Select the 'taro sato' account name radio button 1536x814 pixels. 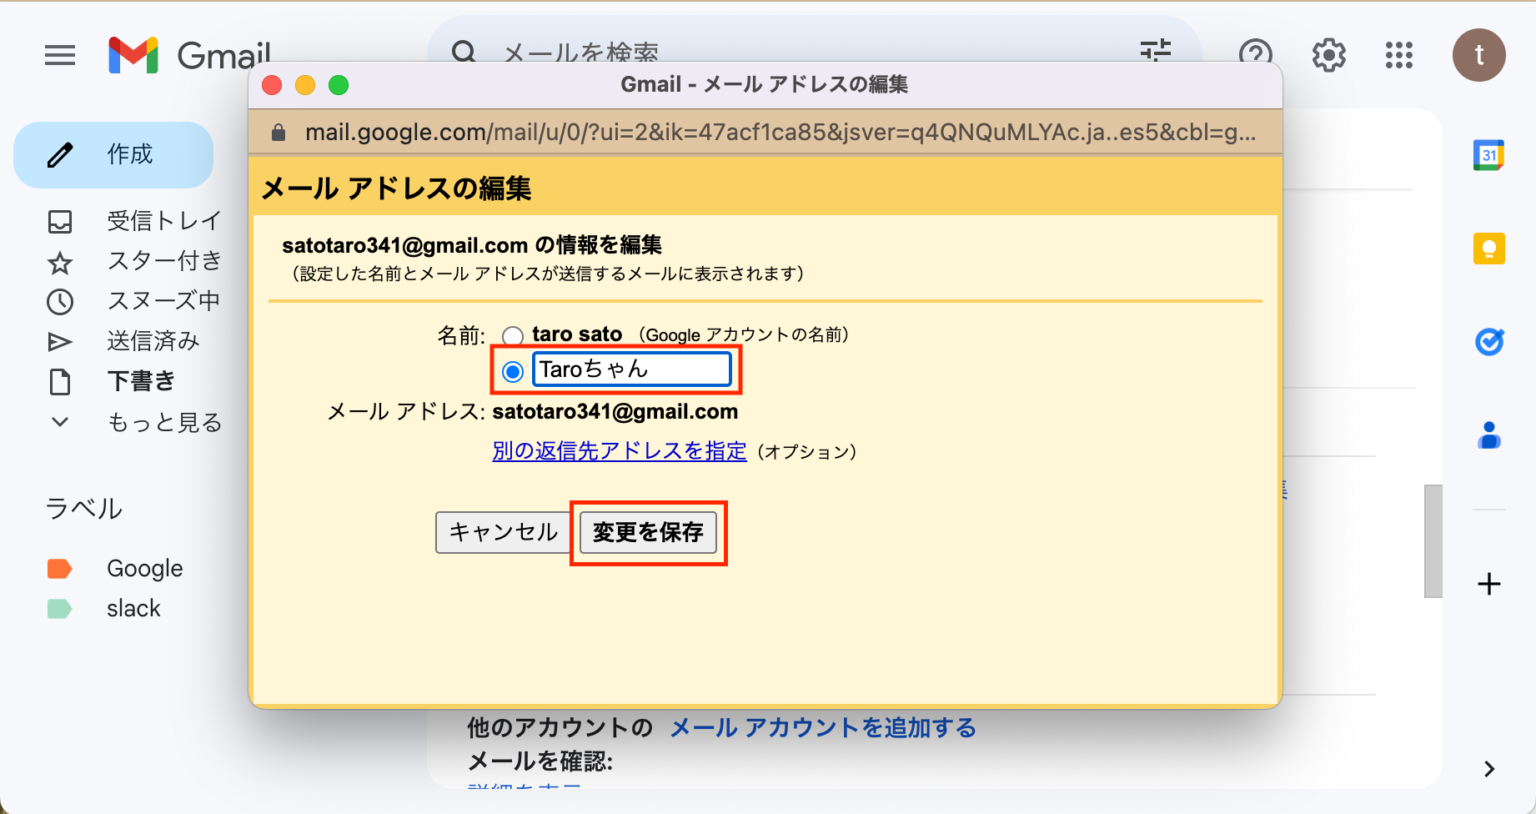click(512, 335)
